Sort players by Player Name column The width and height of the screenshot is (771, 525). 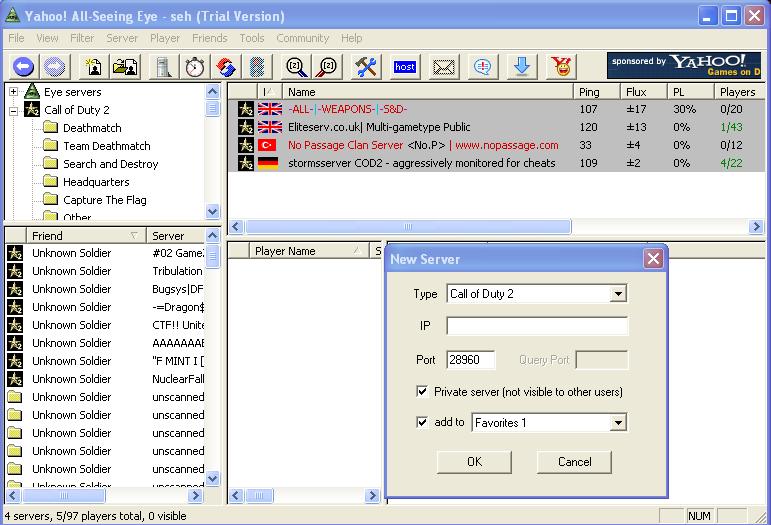point(309,251)
